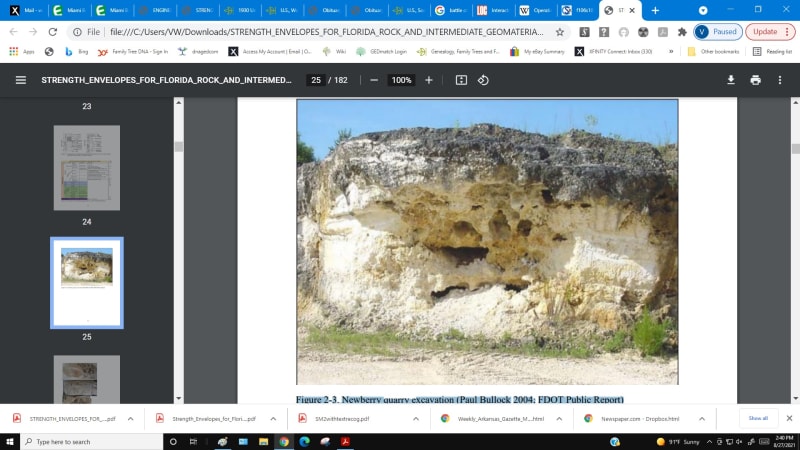Bookmark this page with star icon
Image resolution: width=800 pixels, height=450 pixels.
click(560, 32)
